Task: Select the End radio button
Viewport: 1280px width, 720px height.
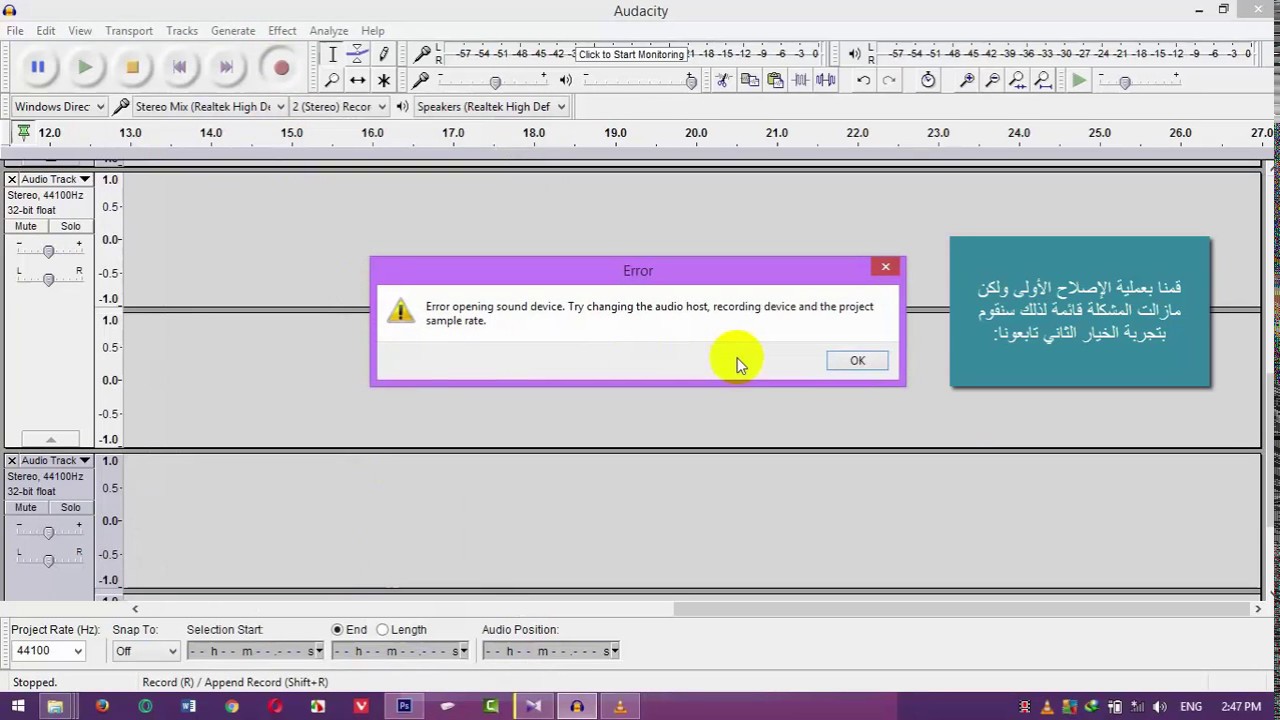Action: tap(337, 630)
